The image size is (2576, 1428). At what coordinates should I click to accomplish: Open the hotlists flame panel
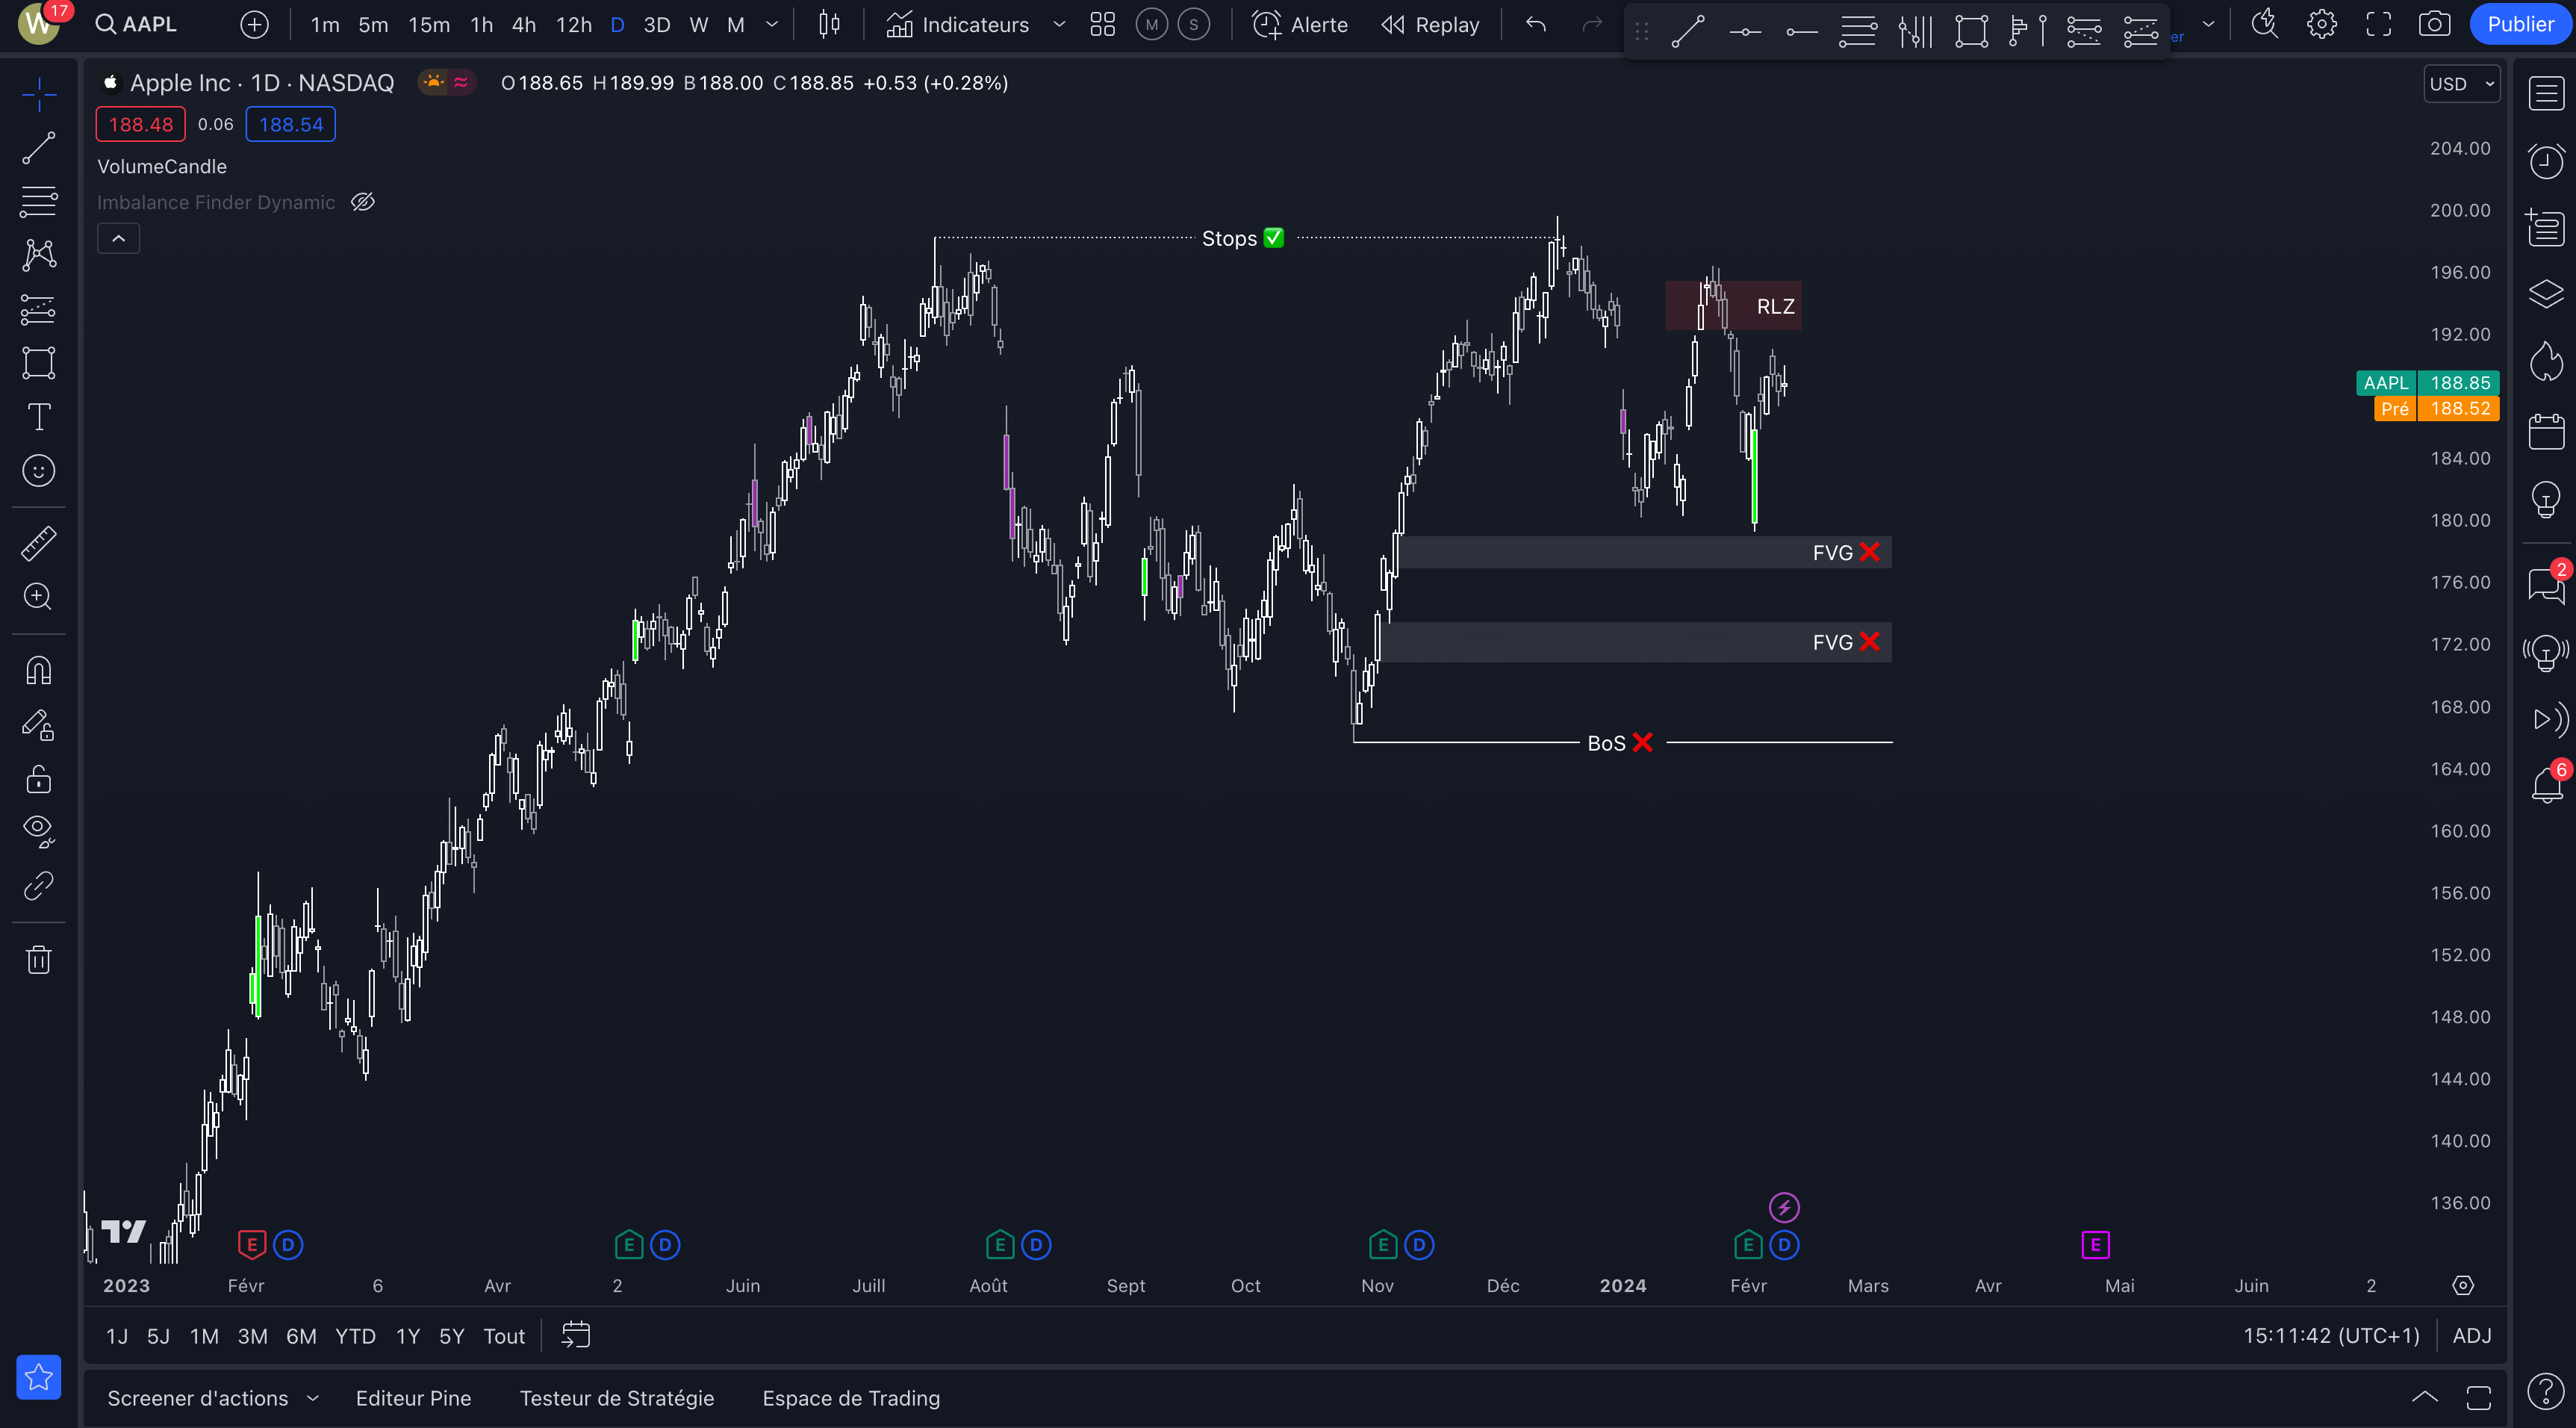[2546, 361]
